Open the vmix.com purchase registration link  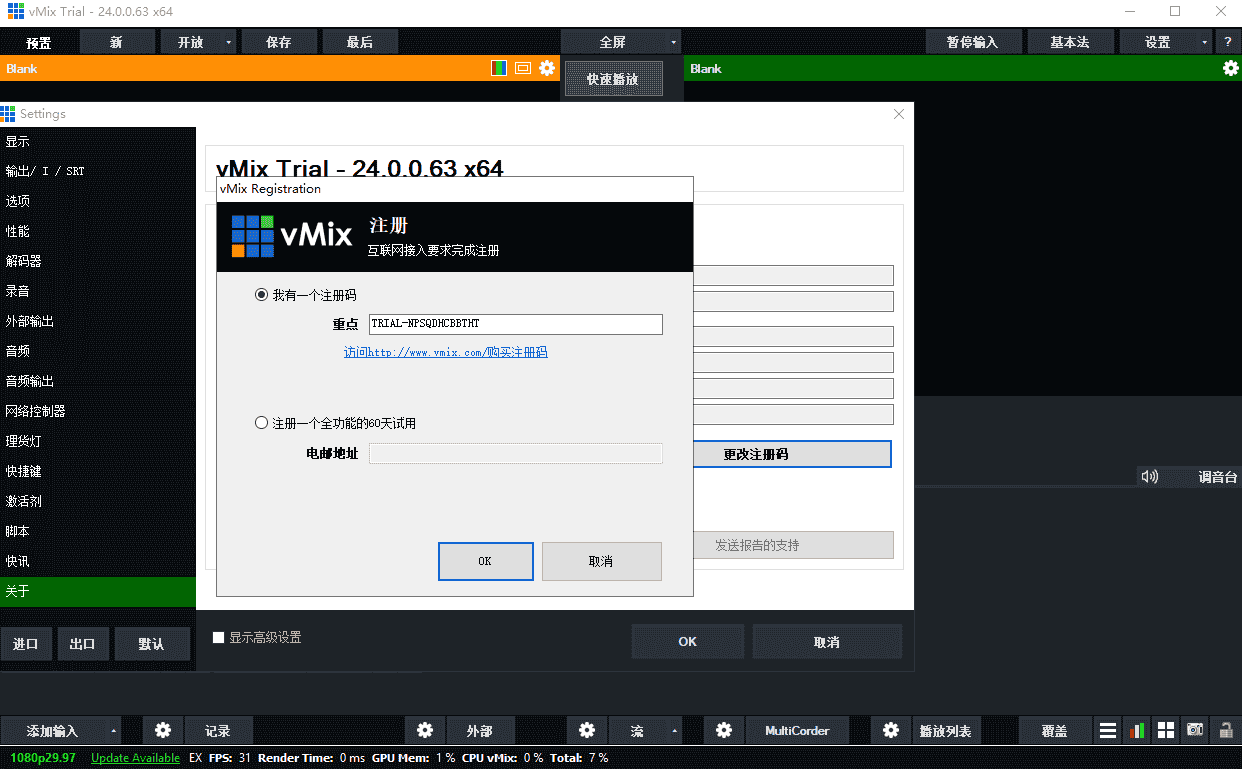[x=445, y=352]
